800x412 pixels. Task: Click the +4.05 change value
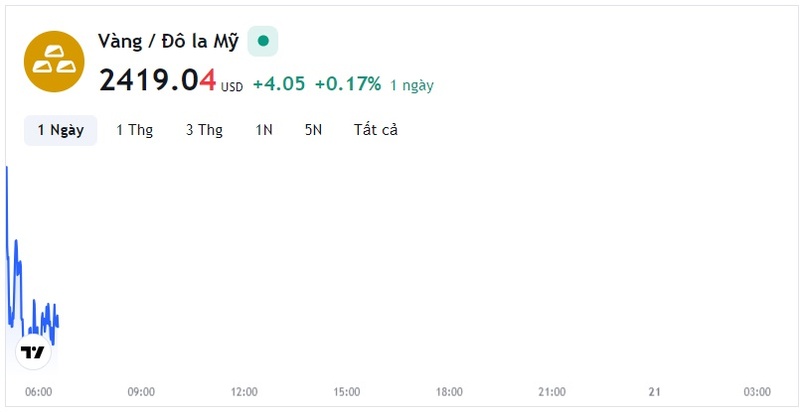[279, 84]
